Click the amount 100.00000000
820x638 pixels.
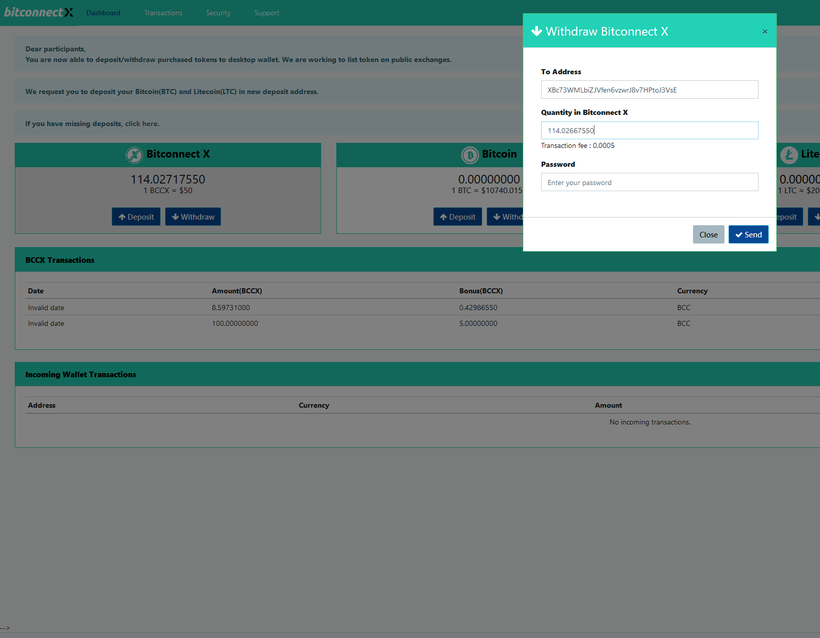(235, 323)
